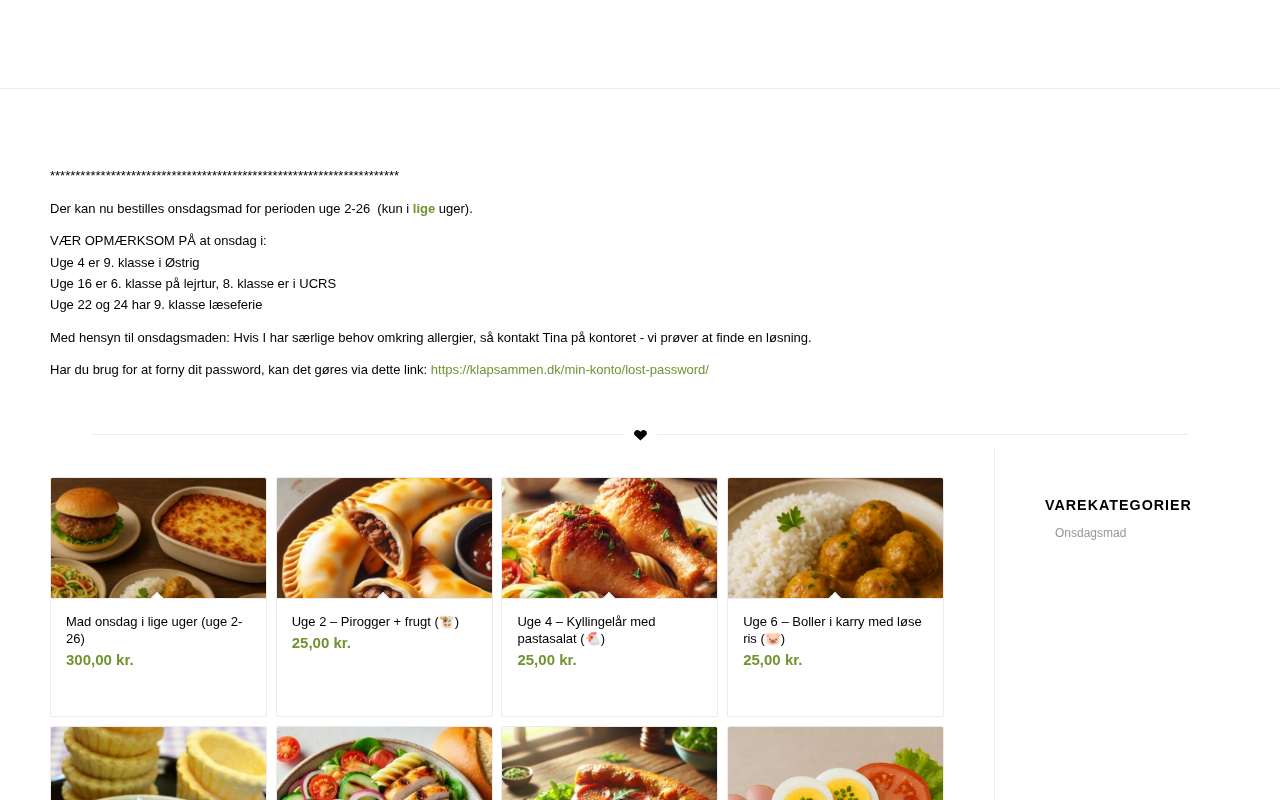
Task: Click the Kyllingelår 25,00 kr. price
Action: pos(547,660)
